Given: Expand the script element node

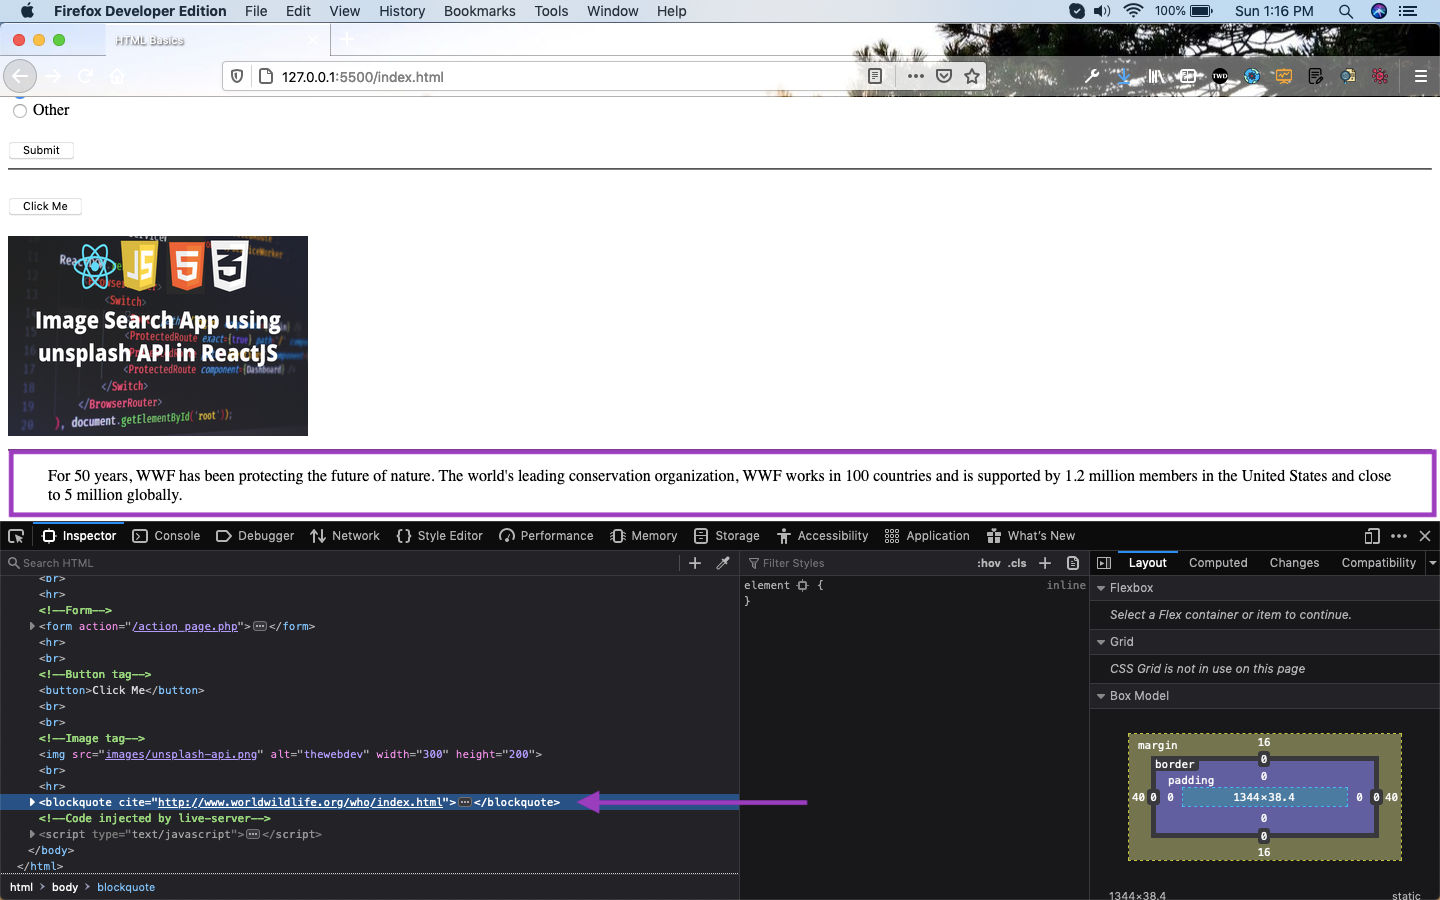Looking at the screenshot, I should 32,834.
